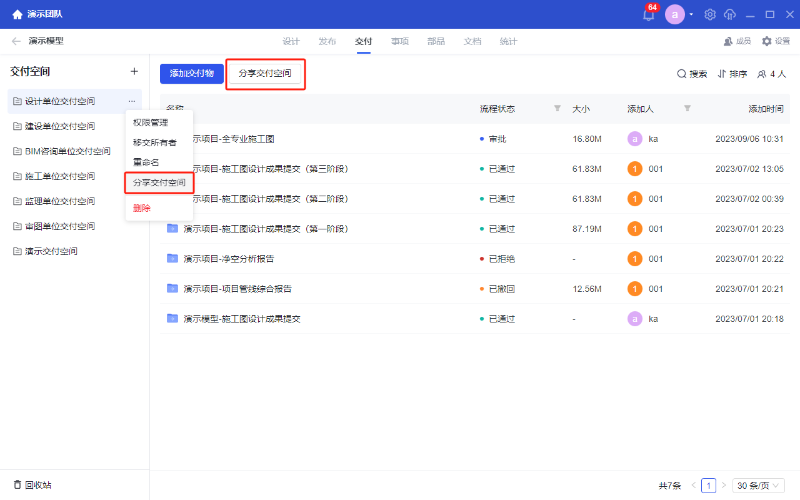This screenshot has height=500, width=800.
Task: Open the 回收站 recycle bin
Action: pyautogui.click(x=33, y=485)
